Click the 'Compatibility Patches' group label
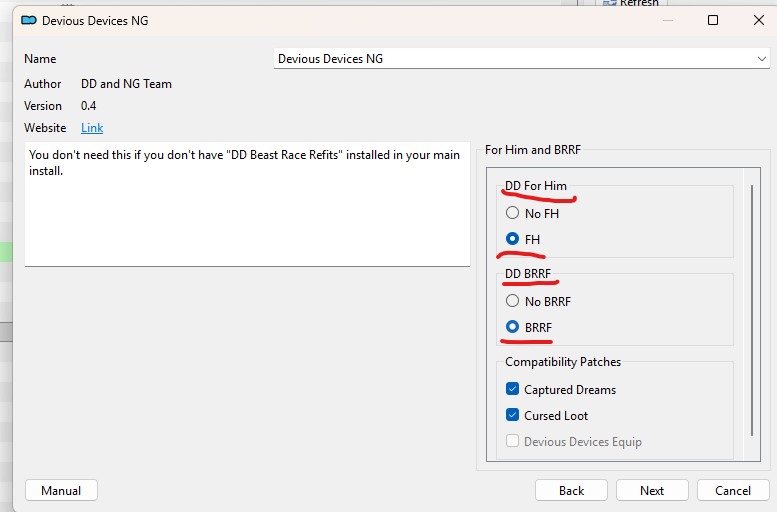The width and height of the screenshot is (777, 512). [563, 362]
